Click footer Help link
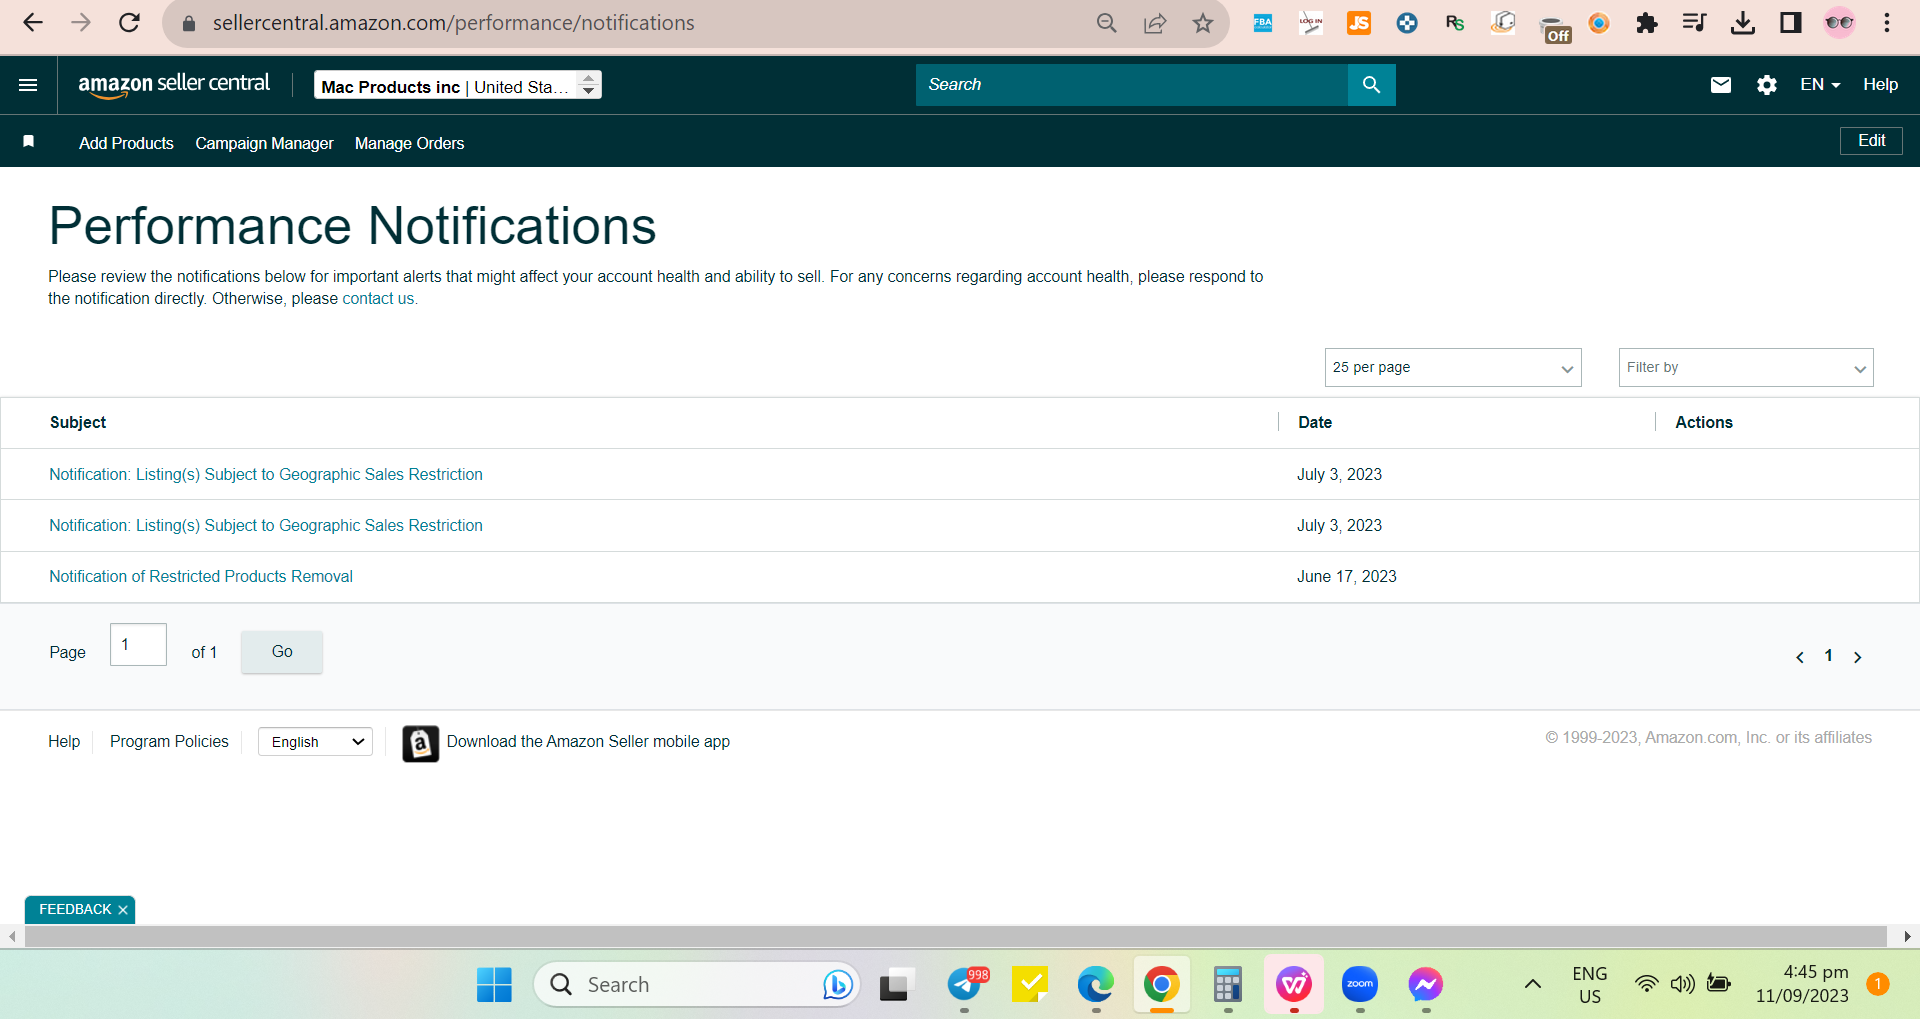The height and width of the screenshot is (1019, 1920). (64, 742)
